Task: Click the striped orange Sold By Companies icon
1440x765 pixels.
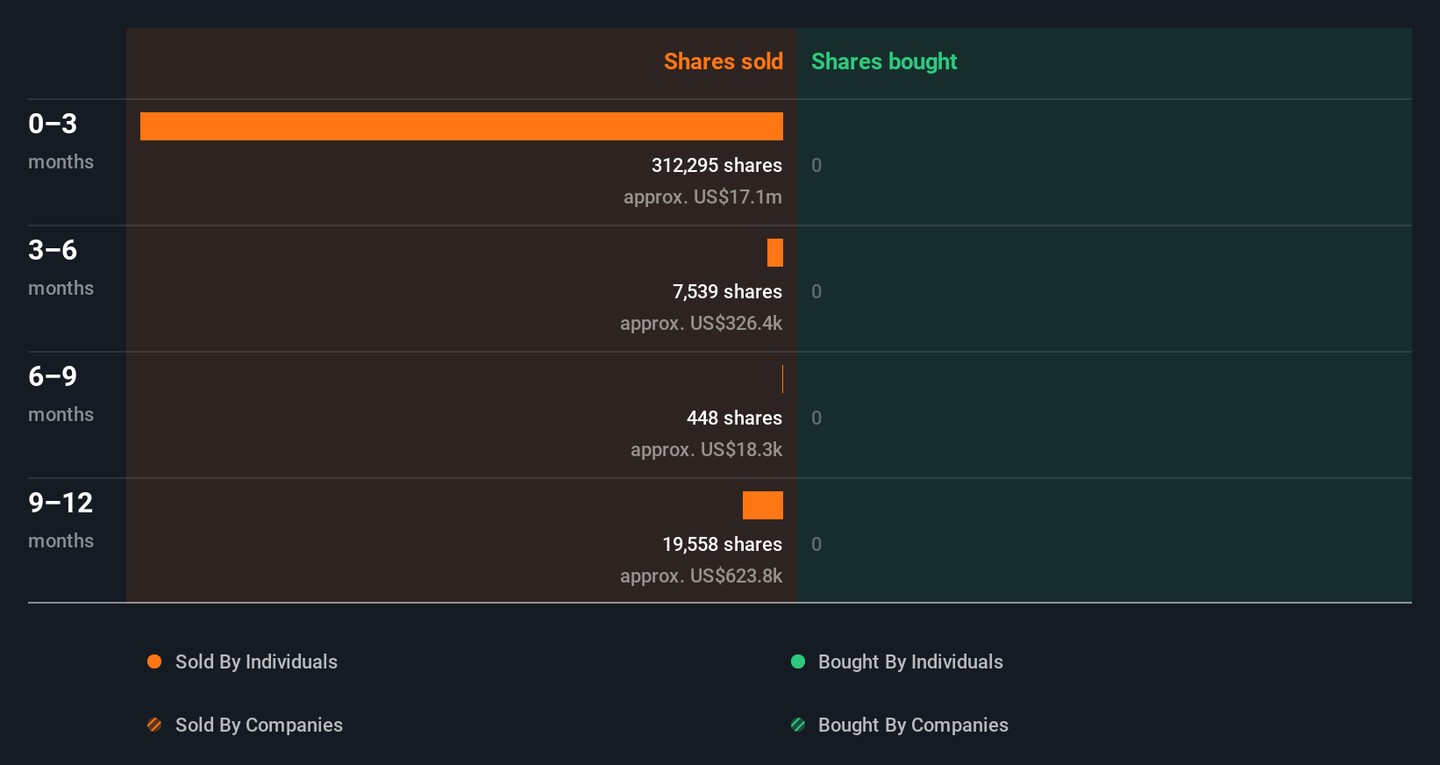Action: point(154,725)
